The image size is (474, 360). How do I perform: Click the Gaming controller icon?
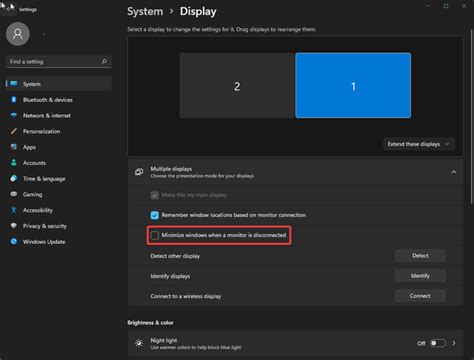tap(14, 194)
